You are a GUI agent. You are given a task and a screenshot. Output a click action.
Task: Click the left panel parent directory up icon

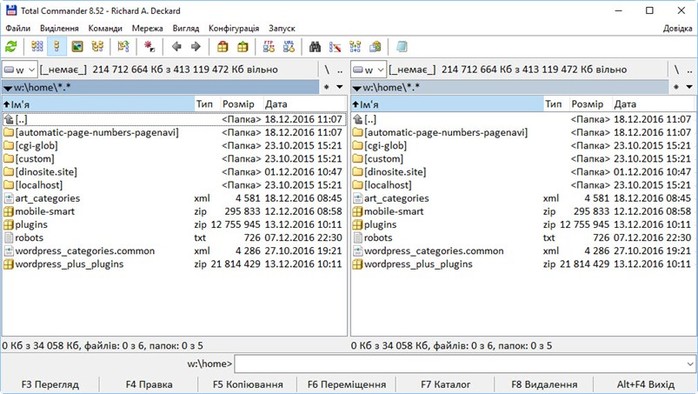point(8,119)
